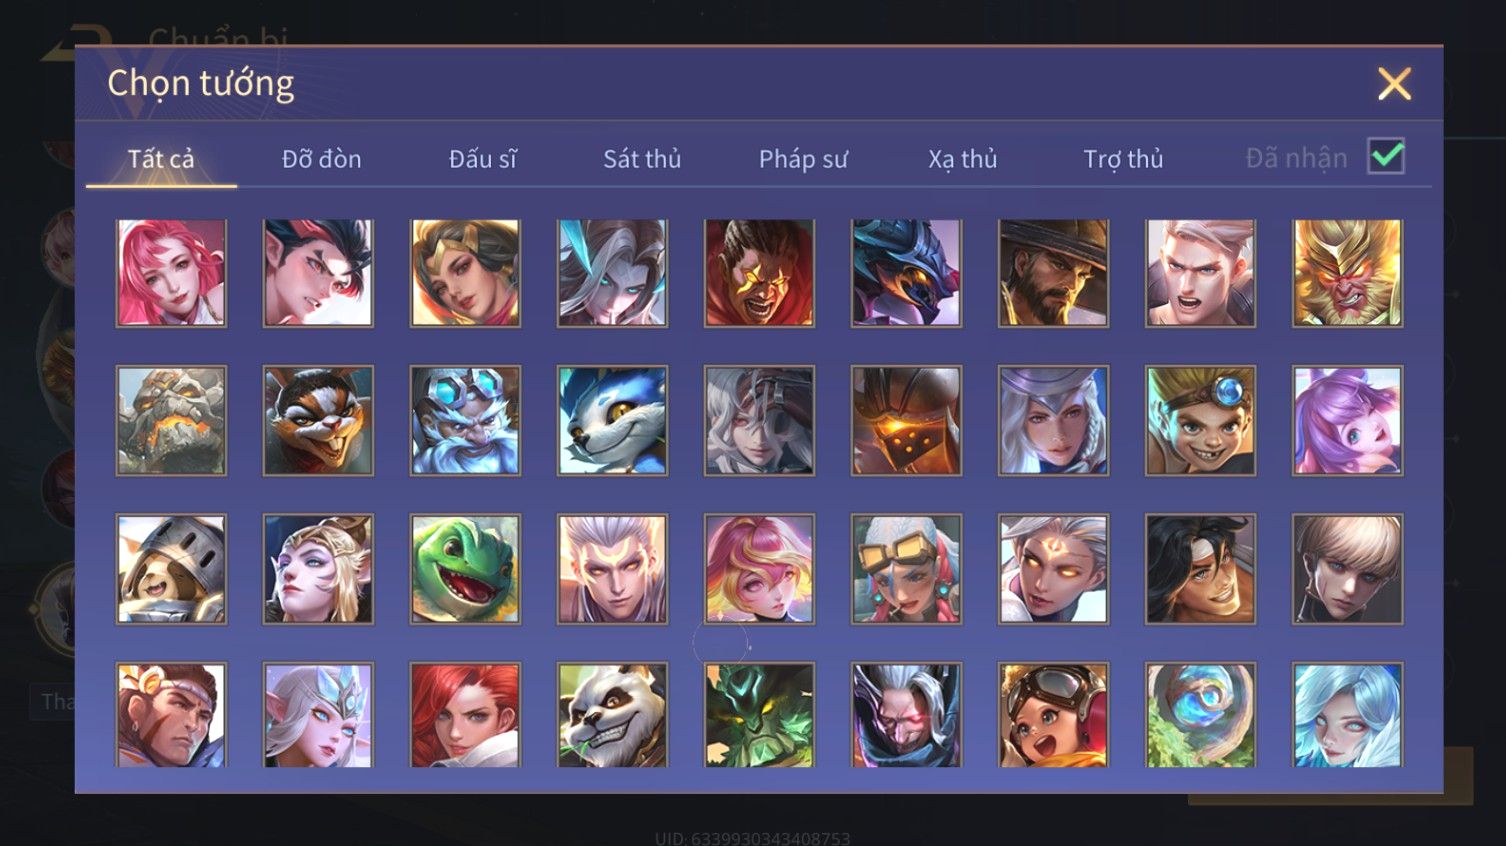Screen dimensions: 1506x846
Task: Pick the pilot girl with goggles
Action: pos(1053,715)
